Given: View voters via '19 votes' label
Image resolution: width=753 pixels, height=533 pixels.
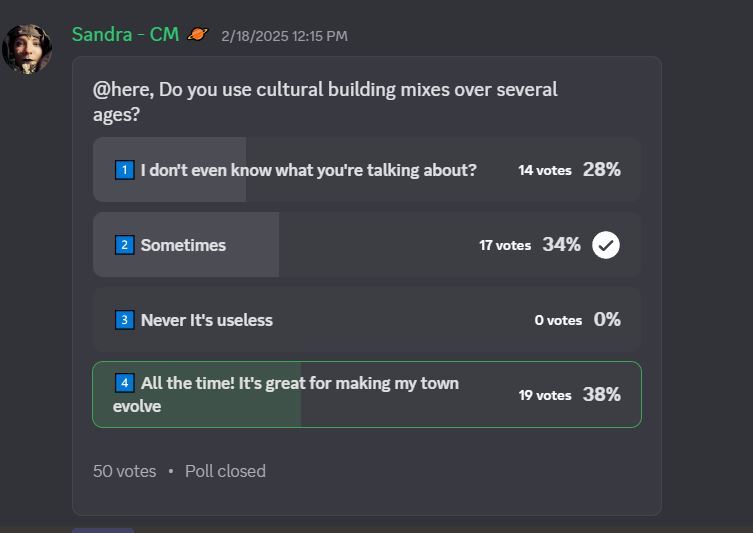Looking at the screenshot, I should point(545,395).
